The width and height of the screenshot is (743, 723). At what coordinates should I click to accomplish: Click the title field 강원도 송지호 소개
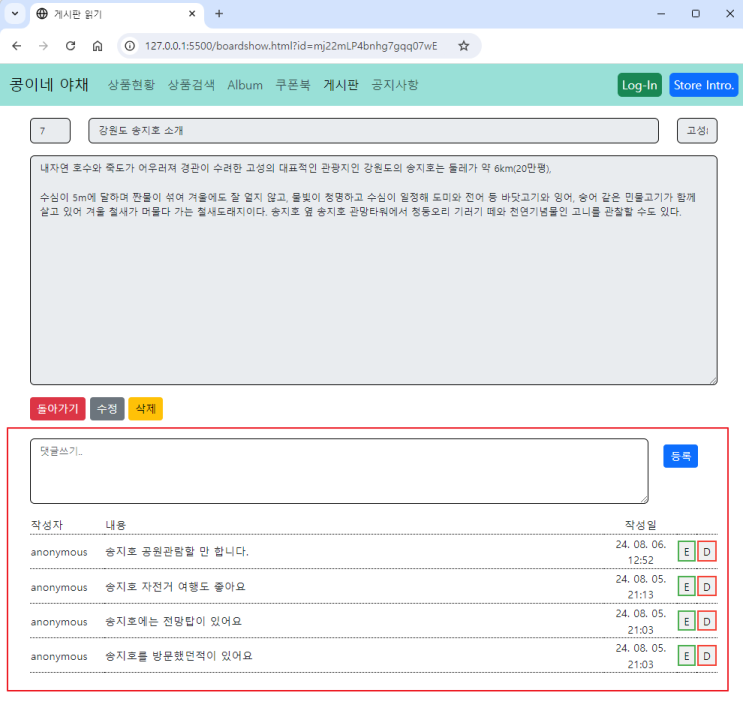(373, 131)
